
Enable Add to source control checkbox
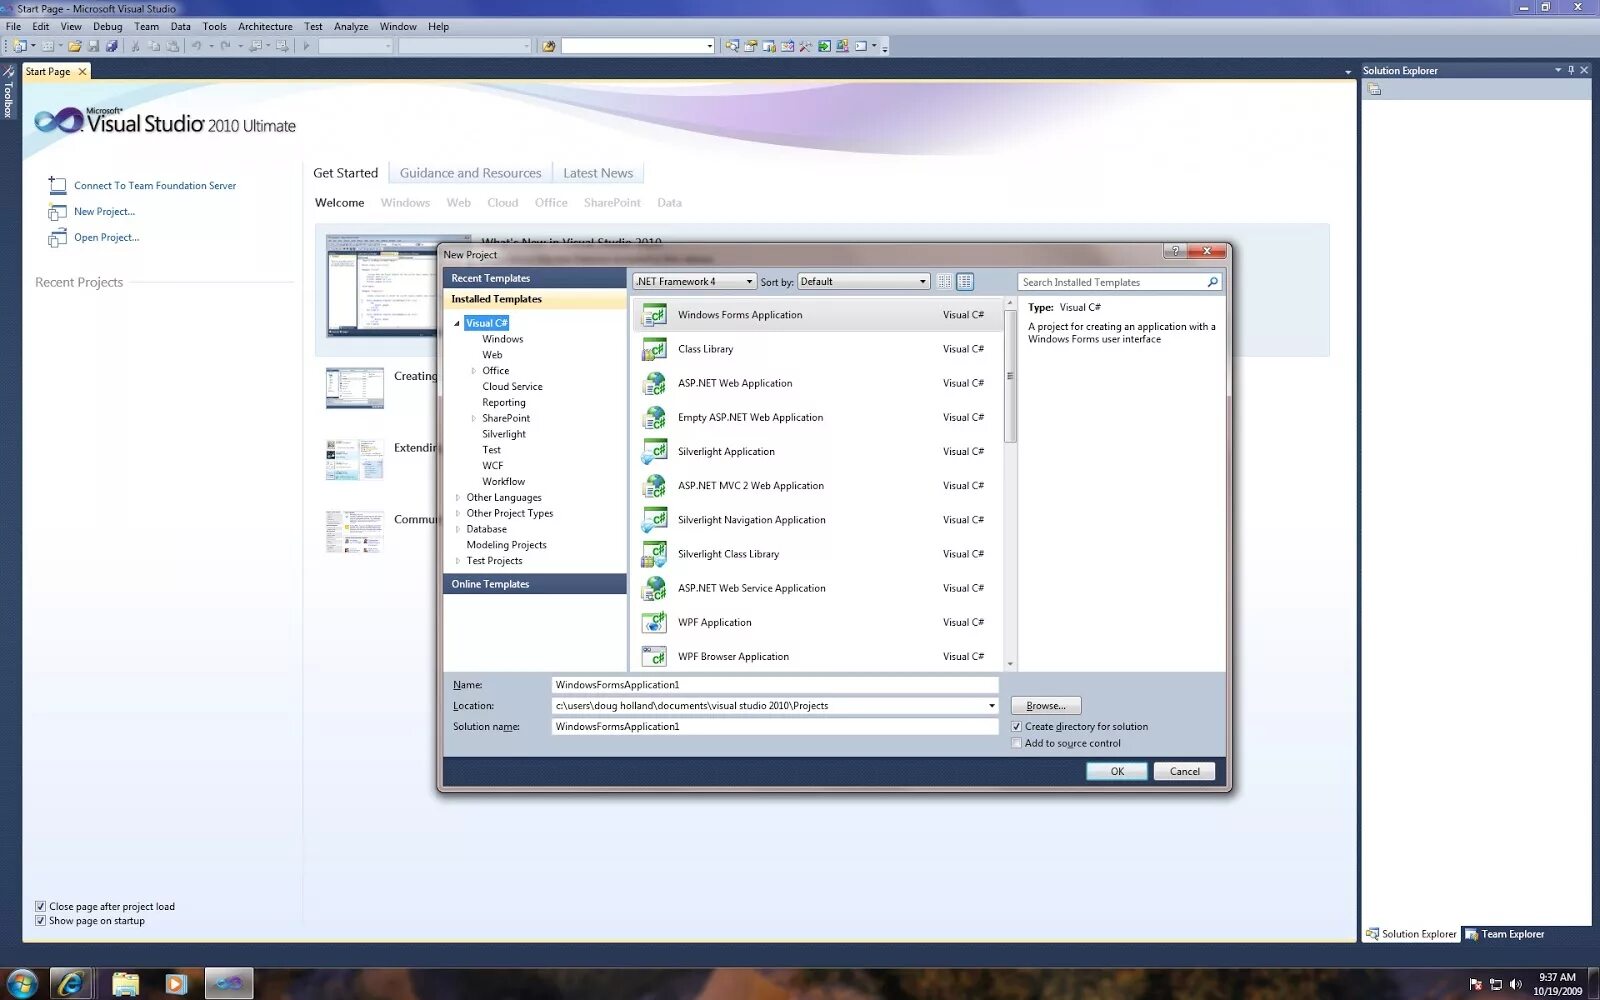[x=1017, y=743]
